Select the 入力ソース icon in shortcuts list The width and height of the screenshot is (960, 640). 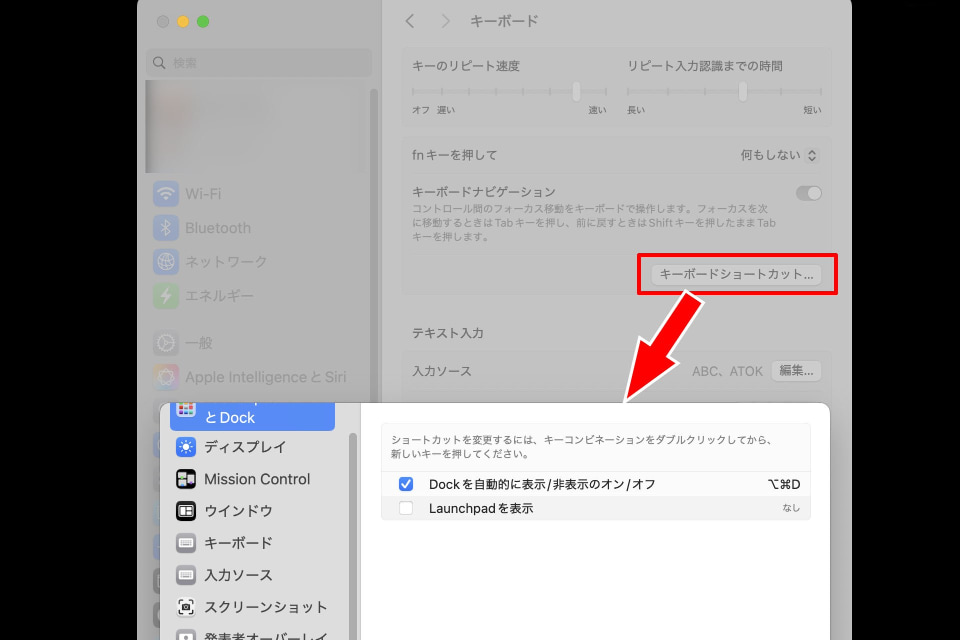pos(186,575)
